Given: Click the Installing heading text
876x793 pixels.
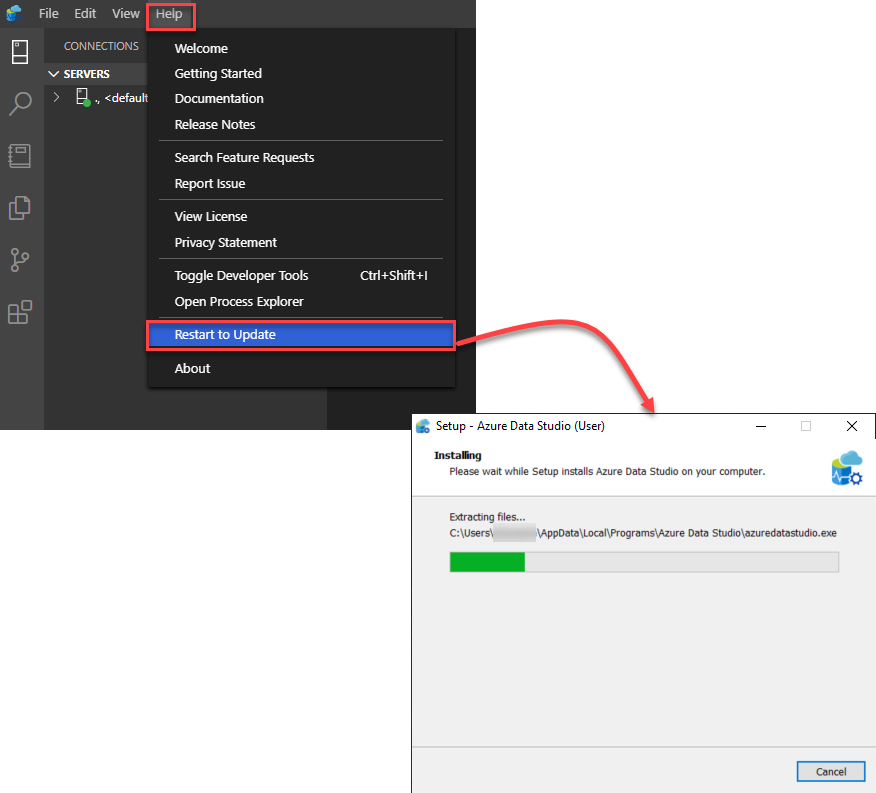Looking at the screenshot, I should [458, 455].
